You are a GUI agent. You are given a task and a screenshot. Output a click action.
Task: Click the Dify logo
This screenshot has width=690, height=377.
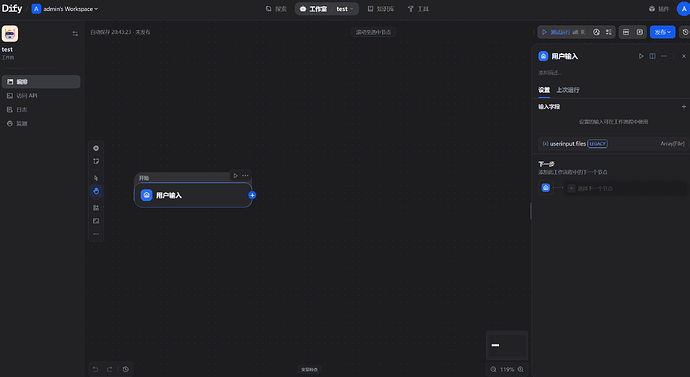[x=12, y=8]
